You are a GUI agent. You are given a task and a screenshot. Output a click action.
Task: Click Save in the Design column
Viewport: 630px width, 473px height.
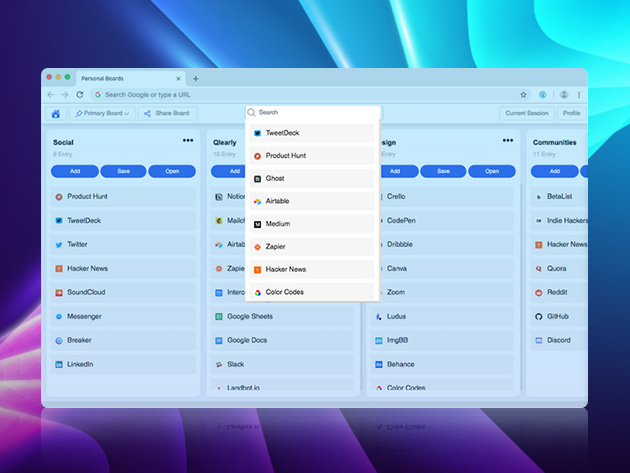(x=443, y=171)
